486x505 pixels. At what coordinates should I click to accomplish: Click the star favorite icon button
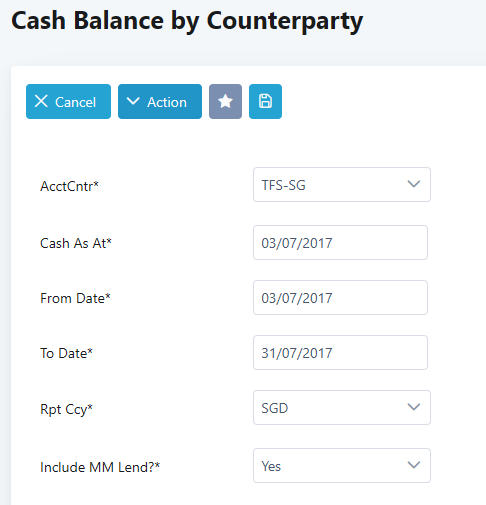click(225, 101)
